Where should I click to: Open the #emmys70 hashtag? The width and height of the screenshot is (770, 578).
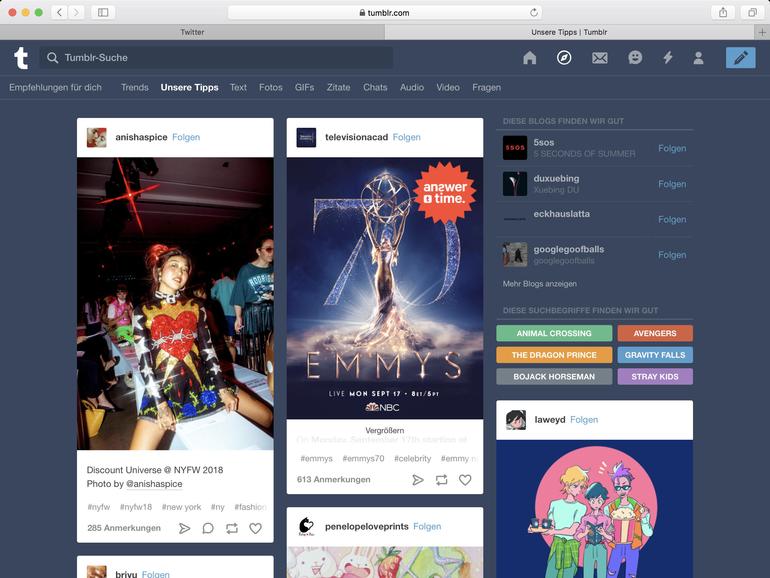click(x=363, y=459)
